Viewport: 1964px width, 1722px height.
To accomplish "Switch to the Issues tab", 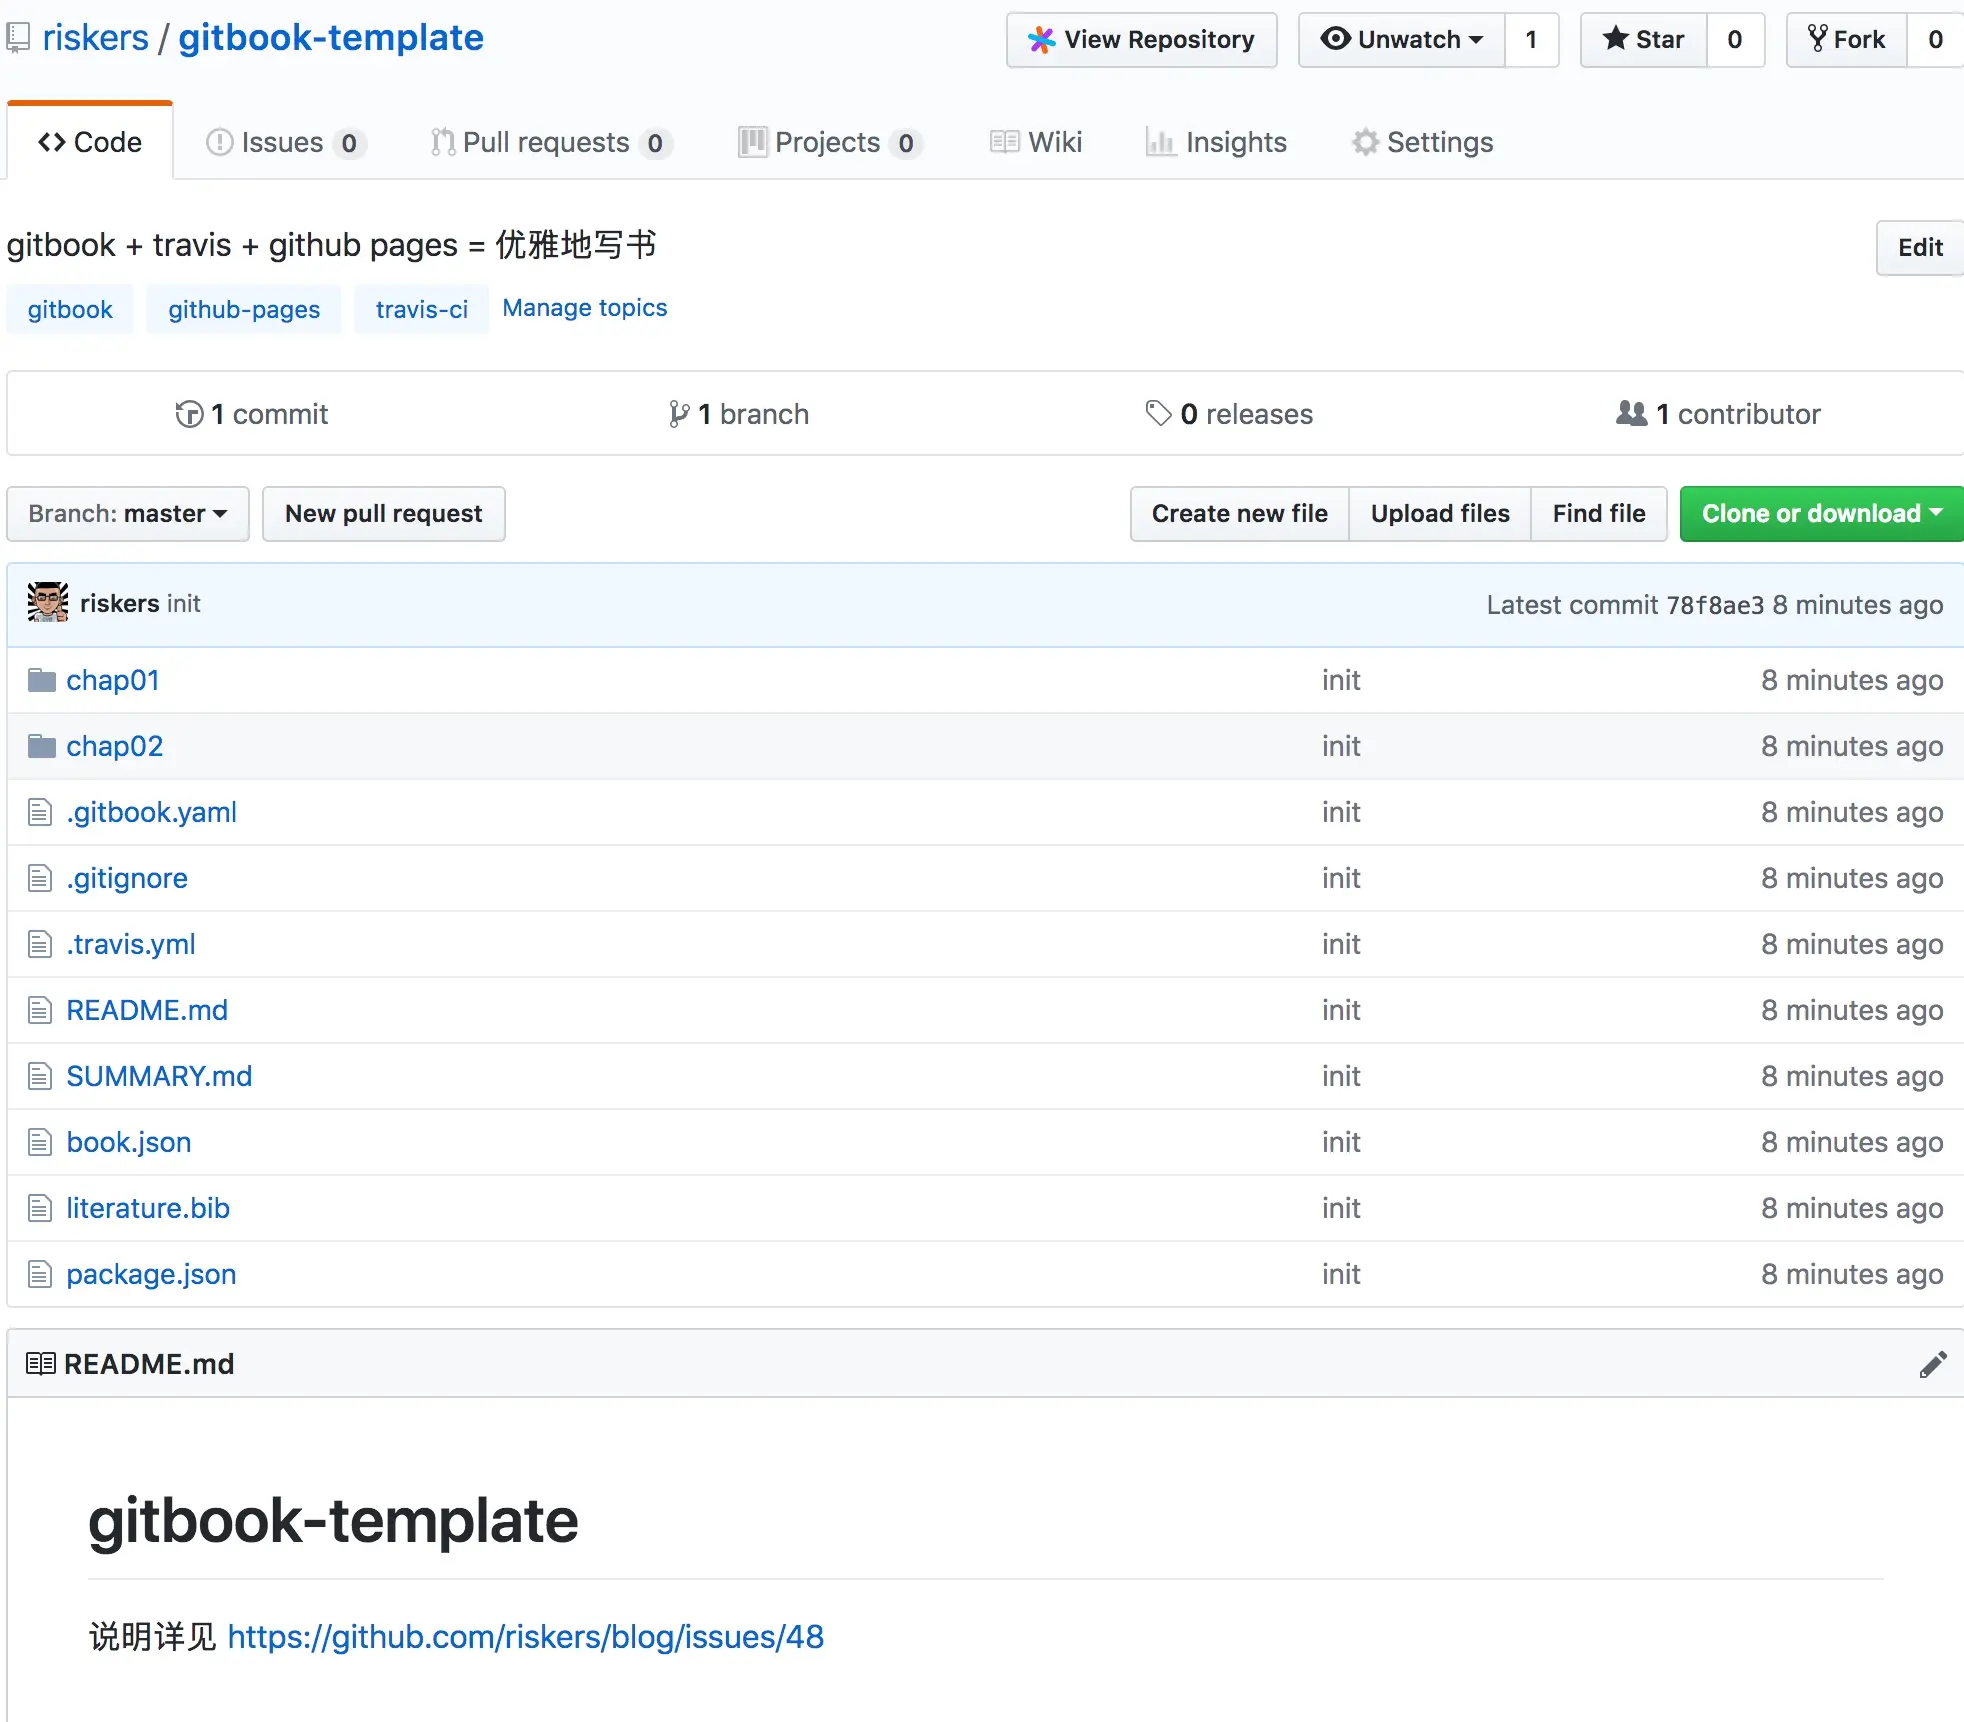I will point(282,142).
